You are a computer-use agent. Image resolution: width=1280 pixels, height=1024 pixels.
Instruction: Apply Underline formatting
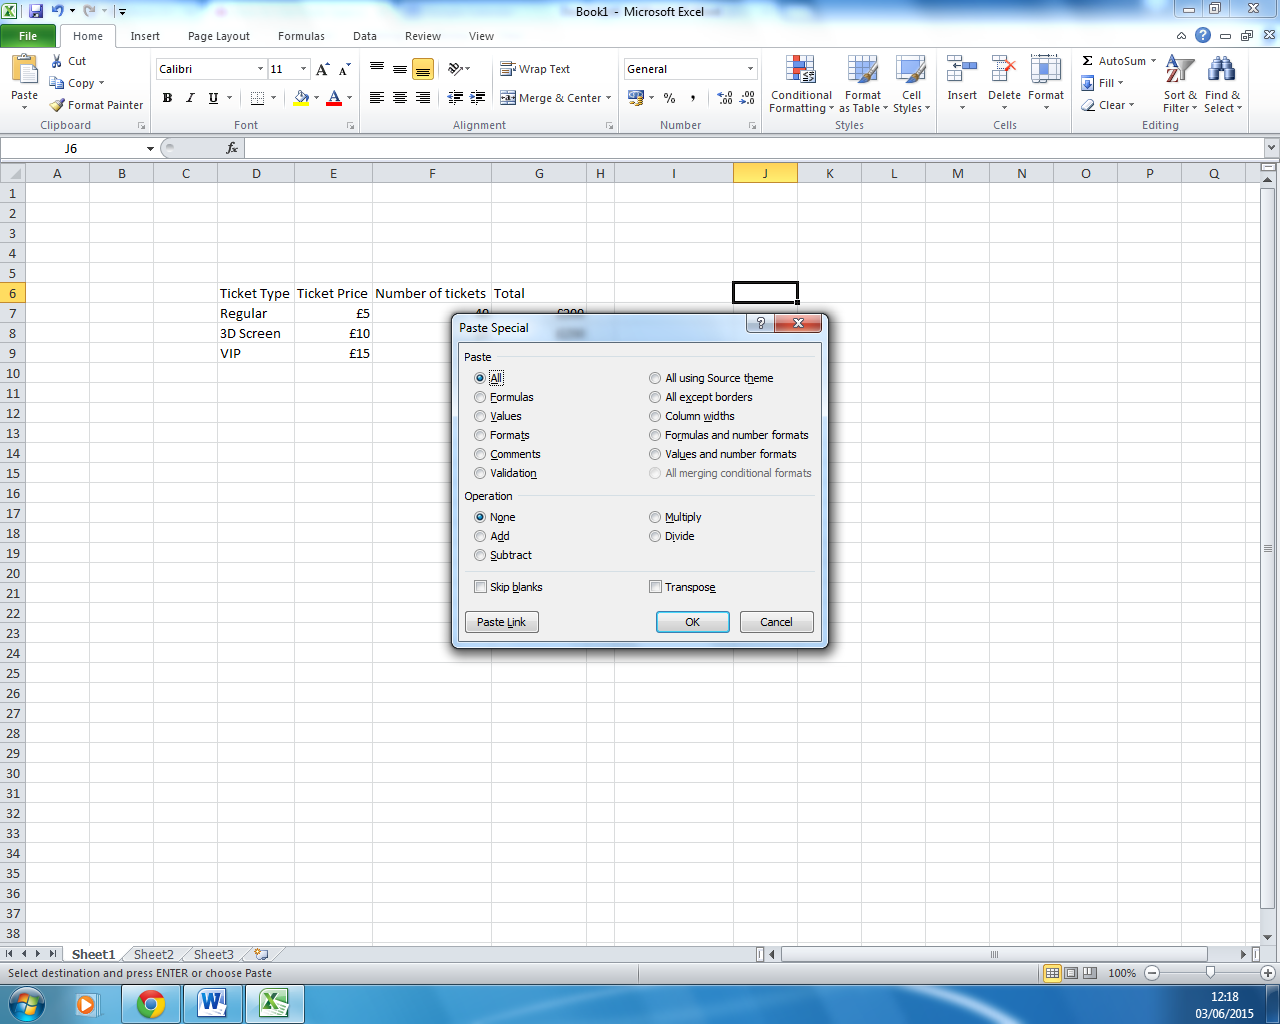213,98
